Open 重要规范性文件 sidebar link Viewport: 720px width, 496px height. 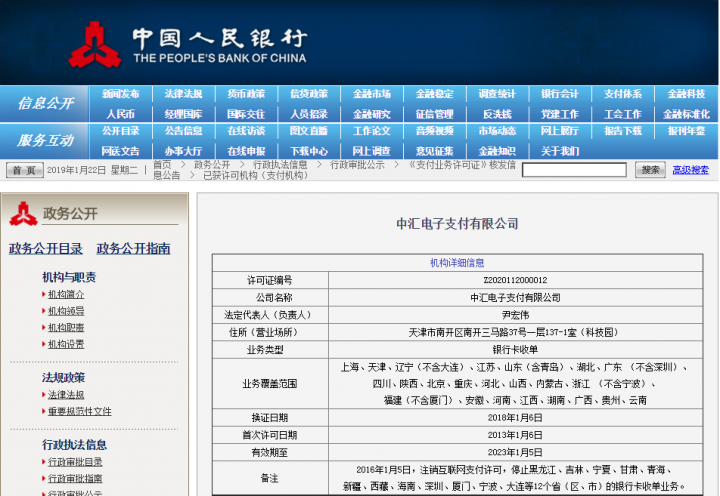80,411
